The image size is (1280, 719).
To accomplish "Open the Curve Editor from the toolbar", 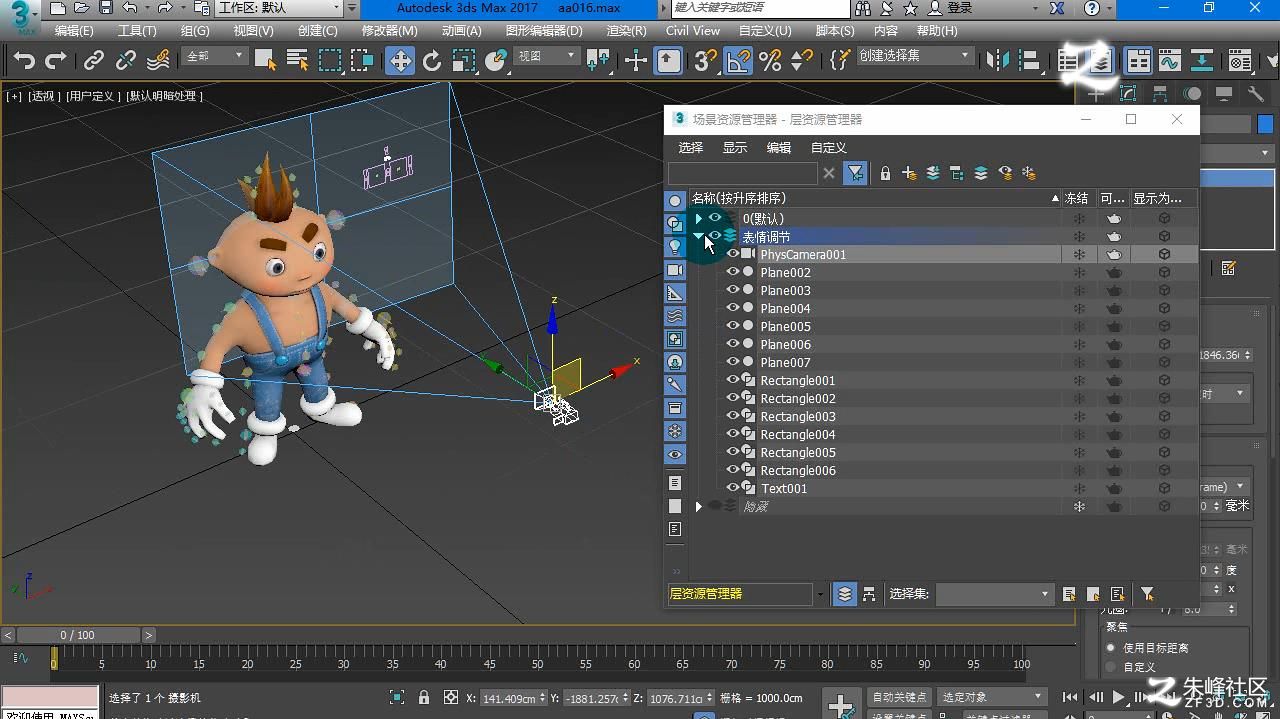I will click(1170, 61).
